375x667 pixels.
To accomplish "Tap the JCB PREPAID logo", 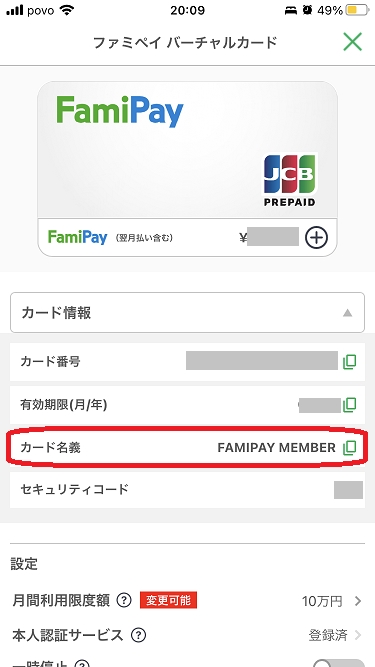I will [x=290, y=180].
